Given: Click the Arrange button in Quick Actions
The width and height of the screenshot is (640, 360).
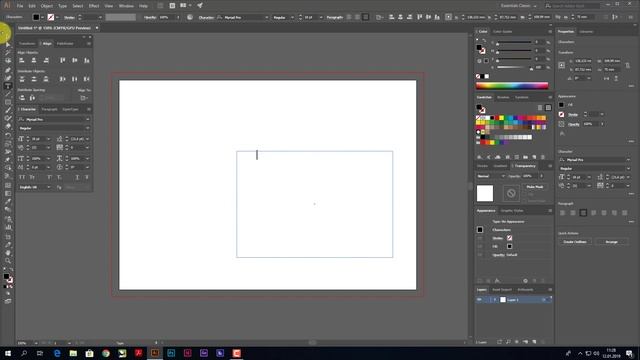Looking at the screenshot, I should pos(611,242).
